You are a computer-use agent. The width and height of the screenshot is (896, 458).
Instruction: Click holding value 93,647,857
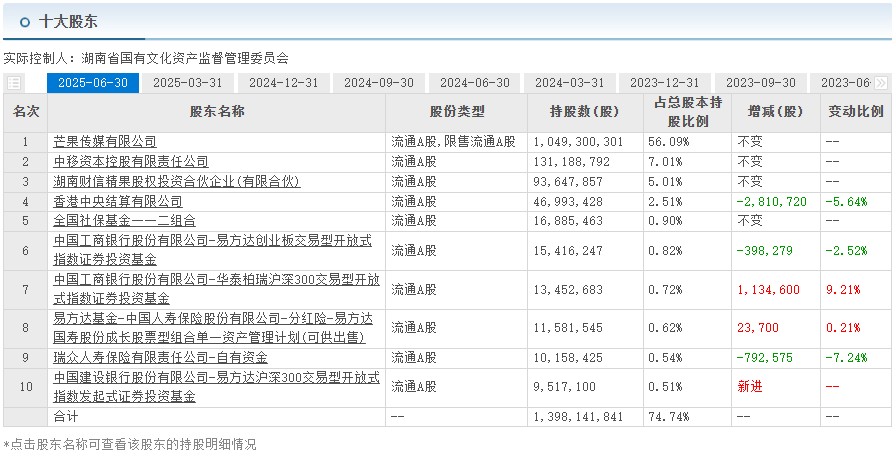point(568,182)
